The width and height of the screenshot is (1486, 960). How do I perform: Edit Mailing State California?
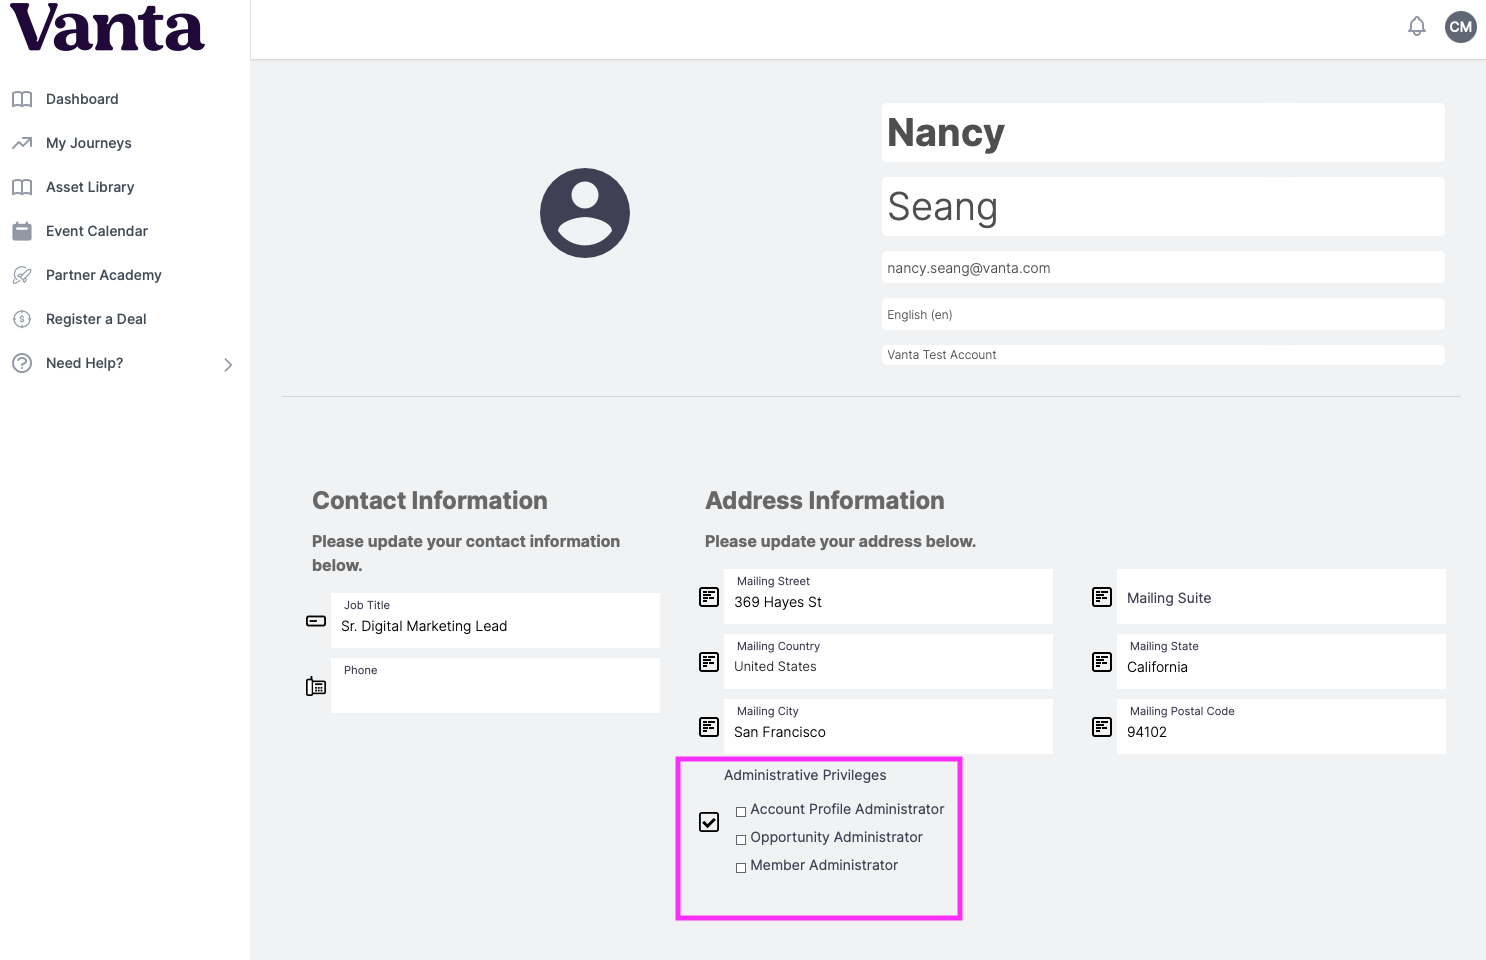[x=1281, y=661]
